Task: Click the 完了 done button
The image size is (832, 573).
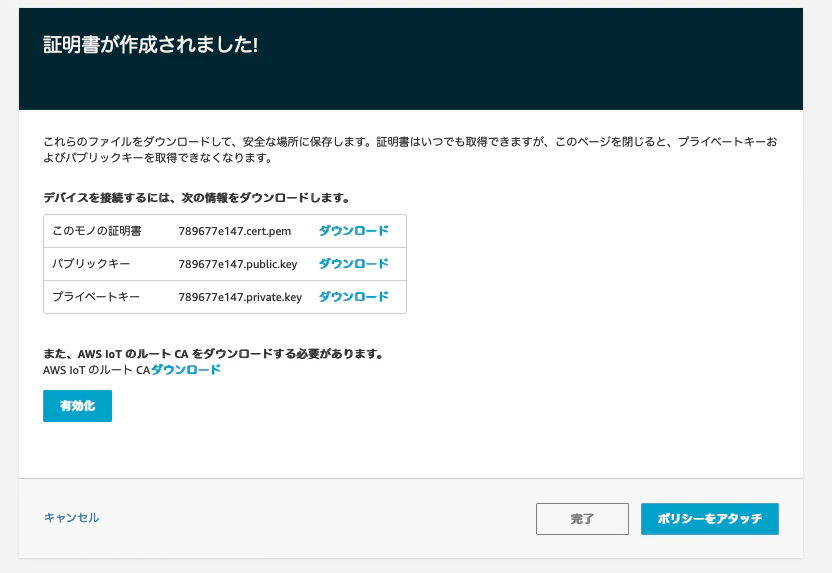Action: tap(582, 519)
